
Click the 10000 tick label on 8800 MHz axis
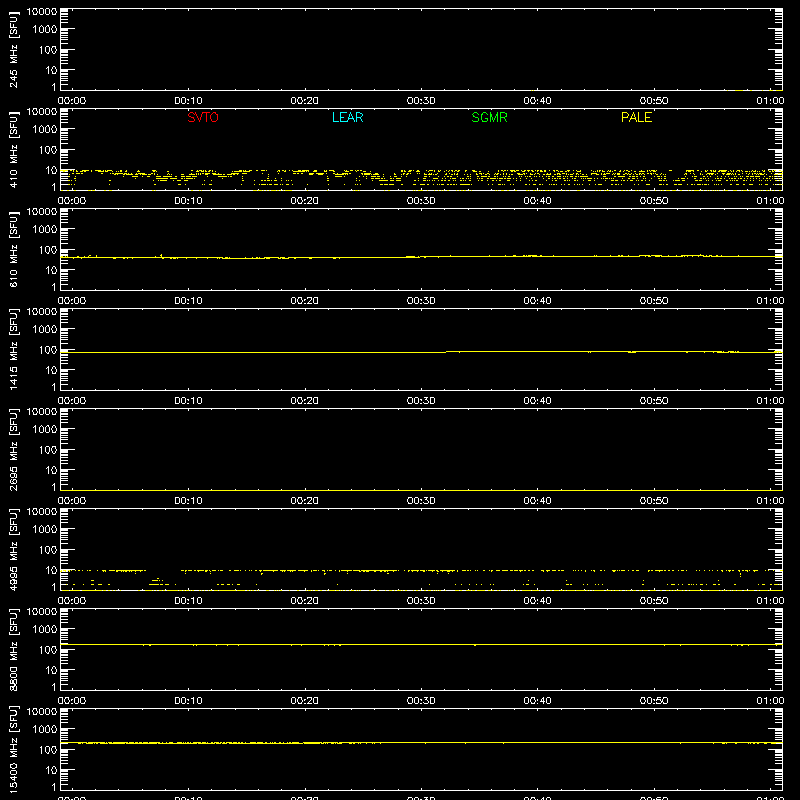[42, 611]
